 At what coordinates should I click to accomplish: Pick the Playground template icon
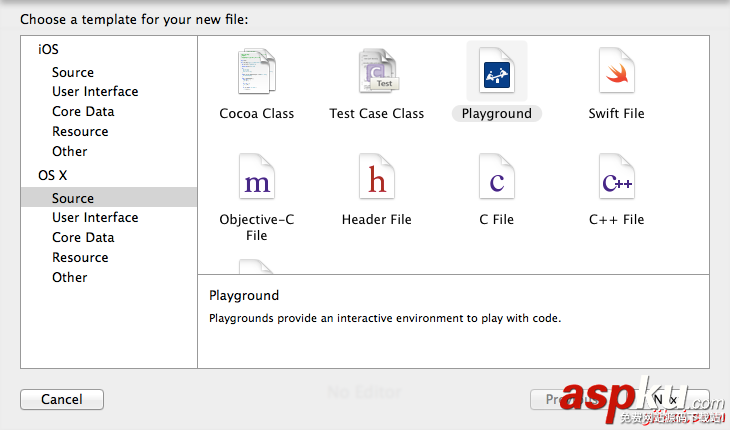coord(497,71)
